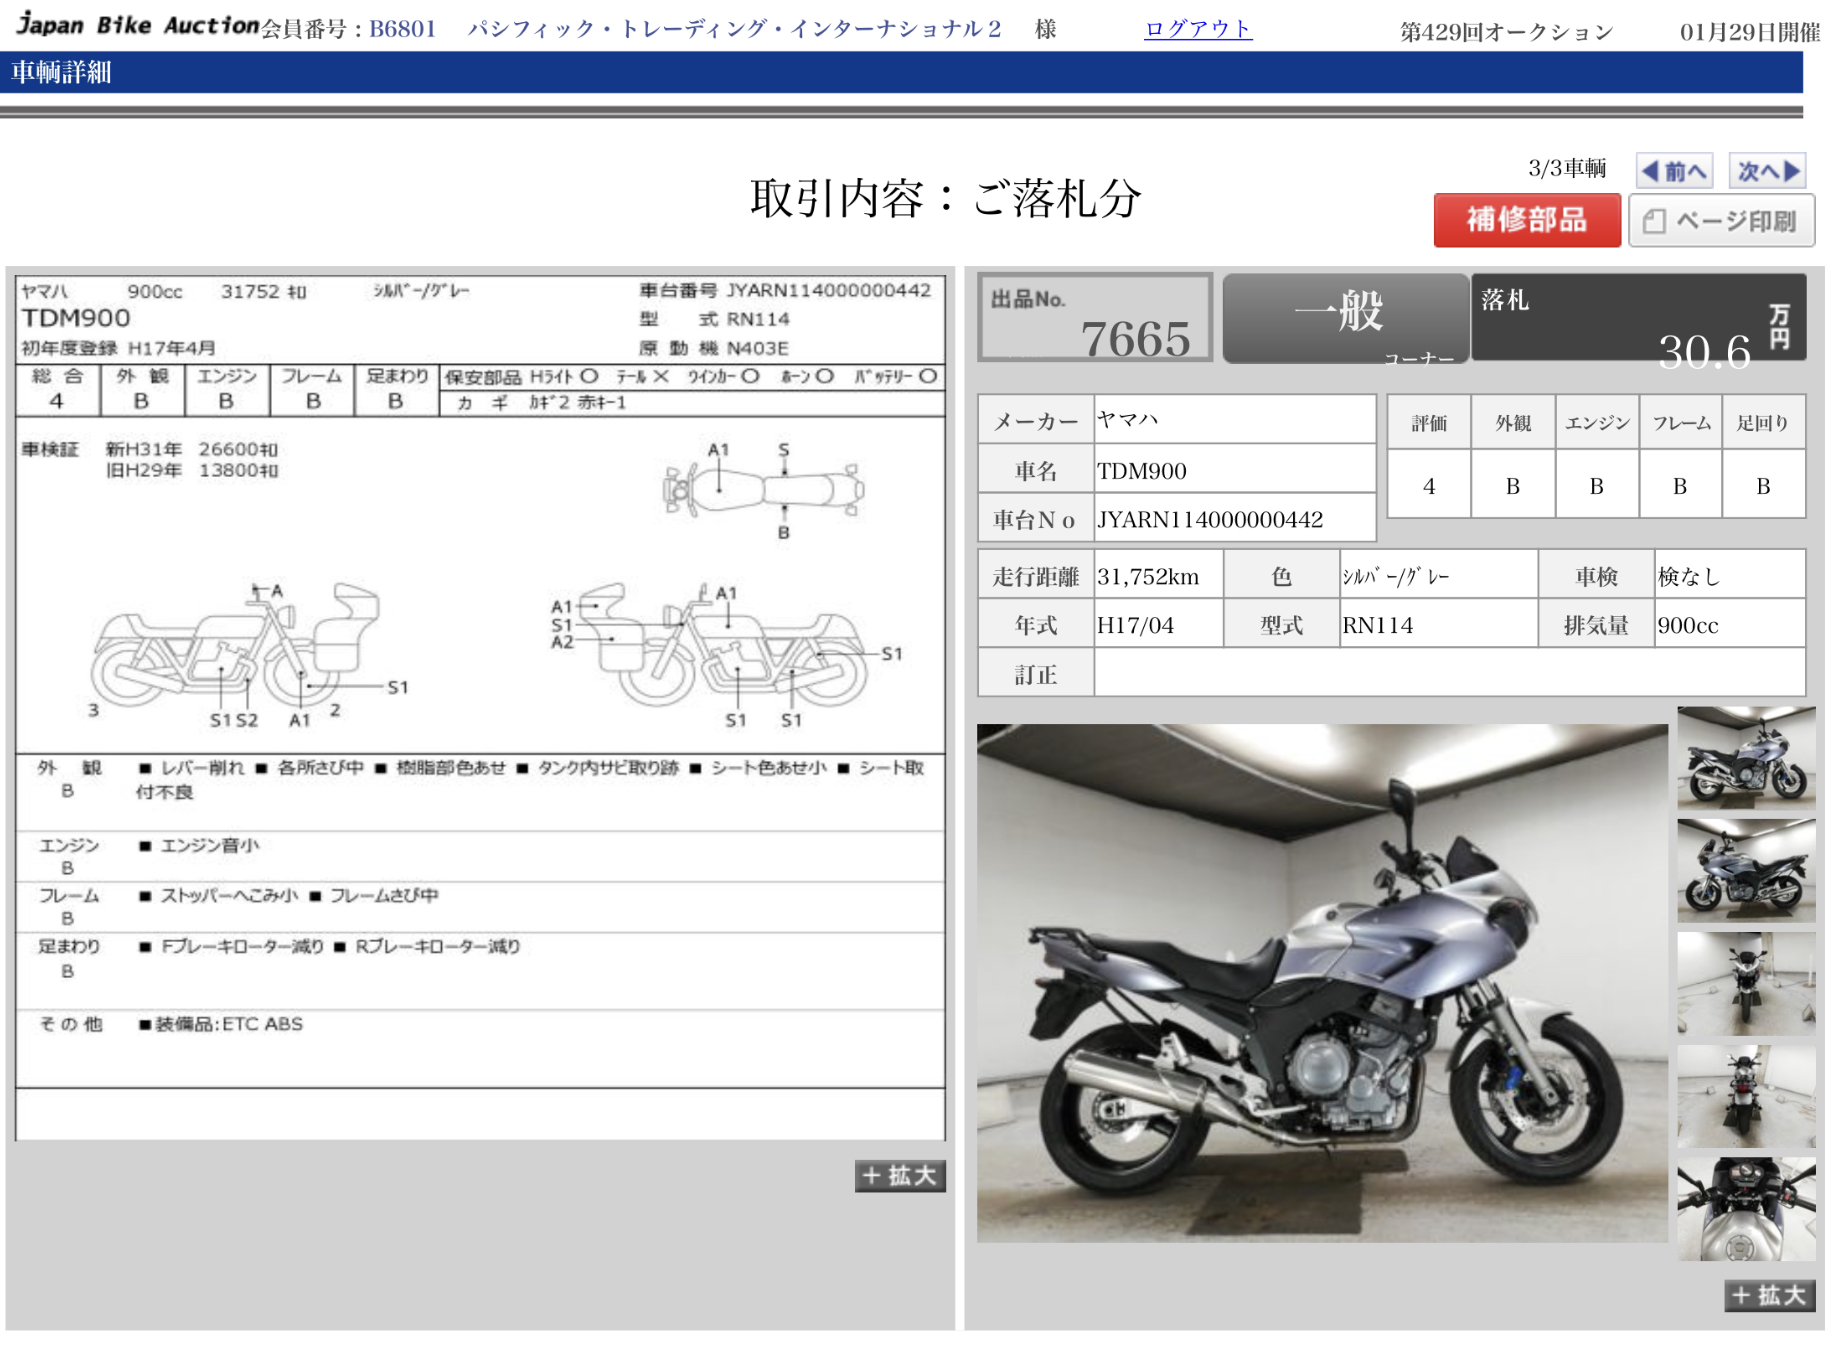
Task: Click the maker ヤマハ cell
Action: pos(1234,420)
